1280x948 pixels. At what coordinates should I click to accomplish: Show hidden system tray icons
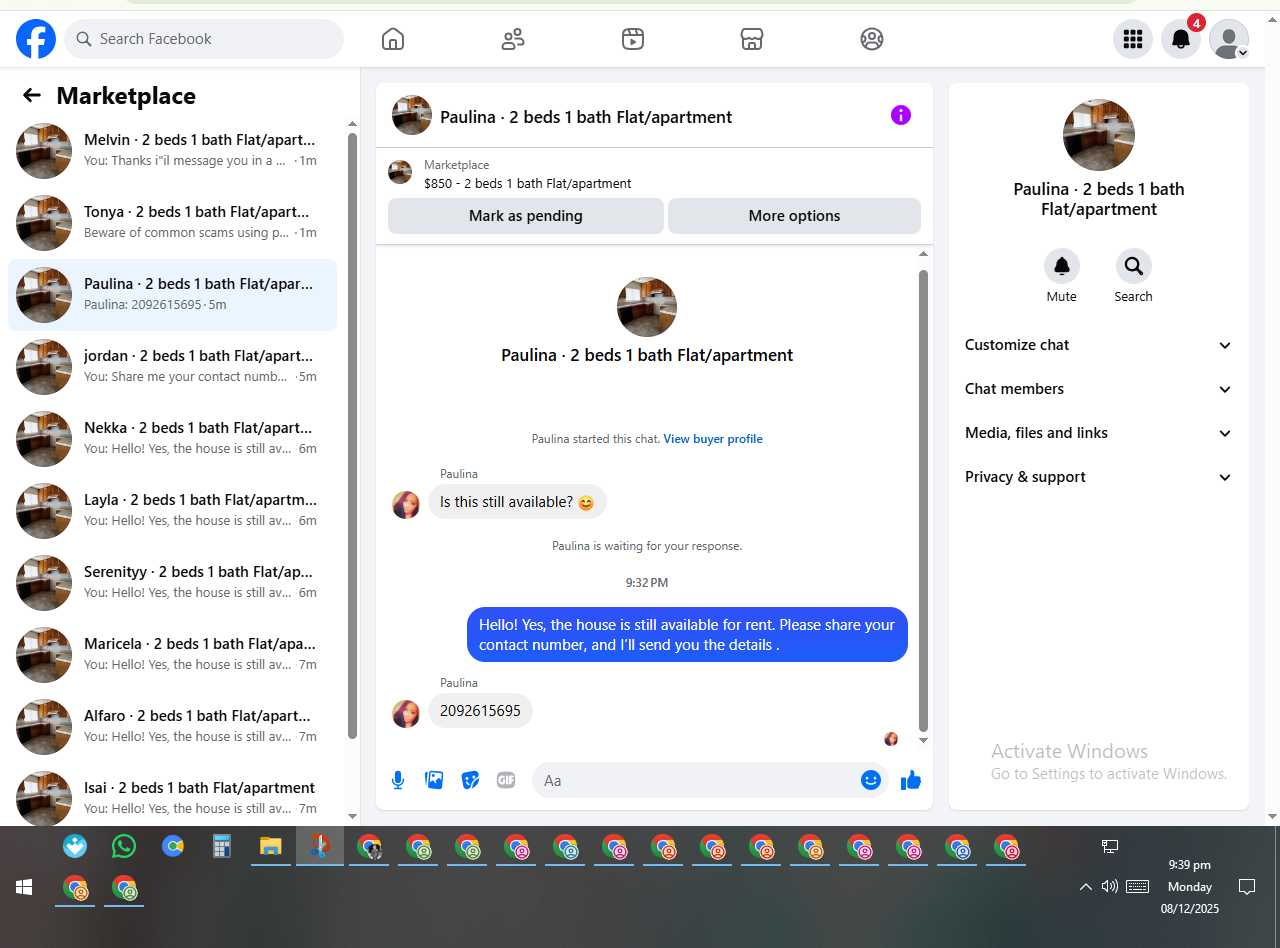(x=1085, y=886)
